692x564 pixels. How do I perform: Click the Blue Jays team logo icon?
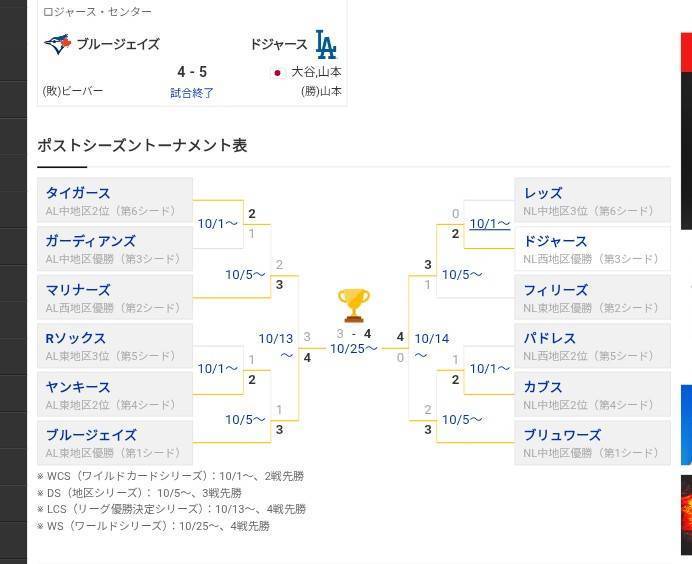coord(58,44)
